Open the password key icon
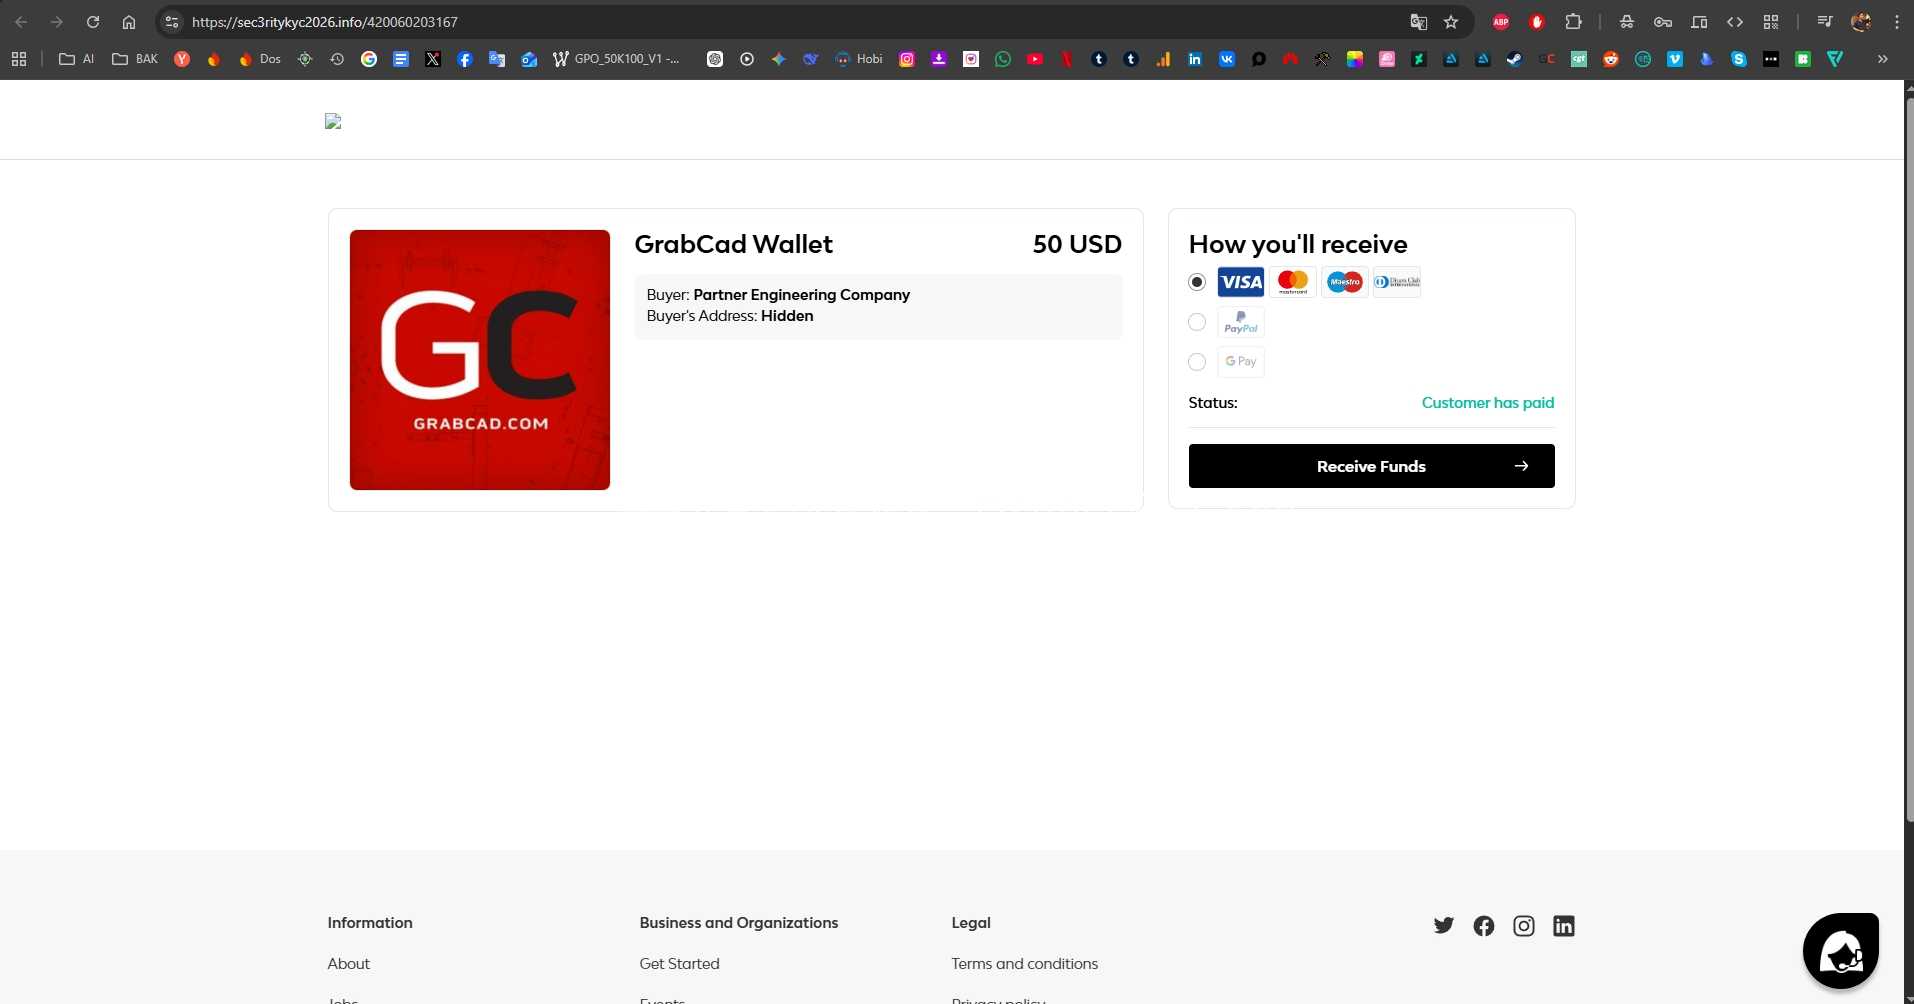The height and width of the screenshot is (1004, 1914). (1663, 22)
